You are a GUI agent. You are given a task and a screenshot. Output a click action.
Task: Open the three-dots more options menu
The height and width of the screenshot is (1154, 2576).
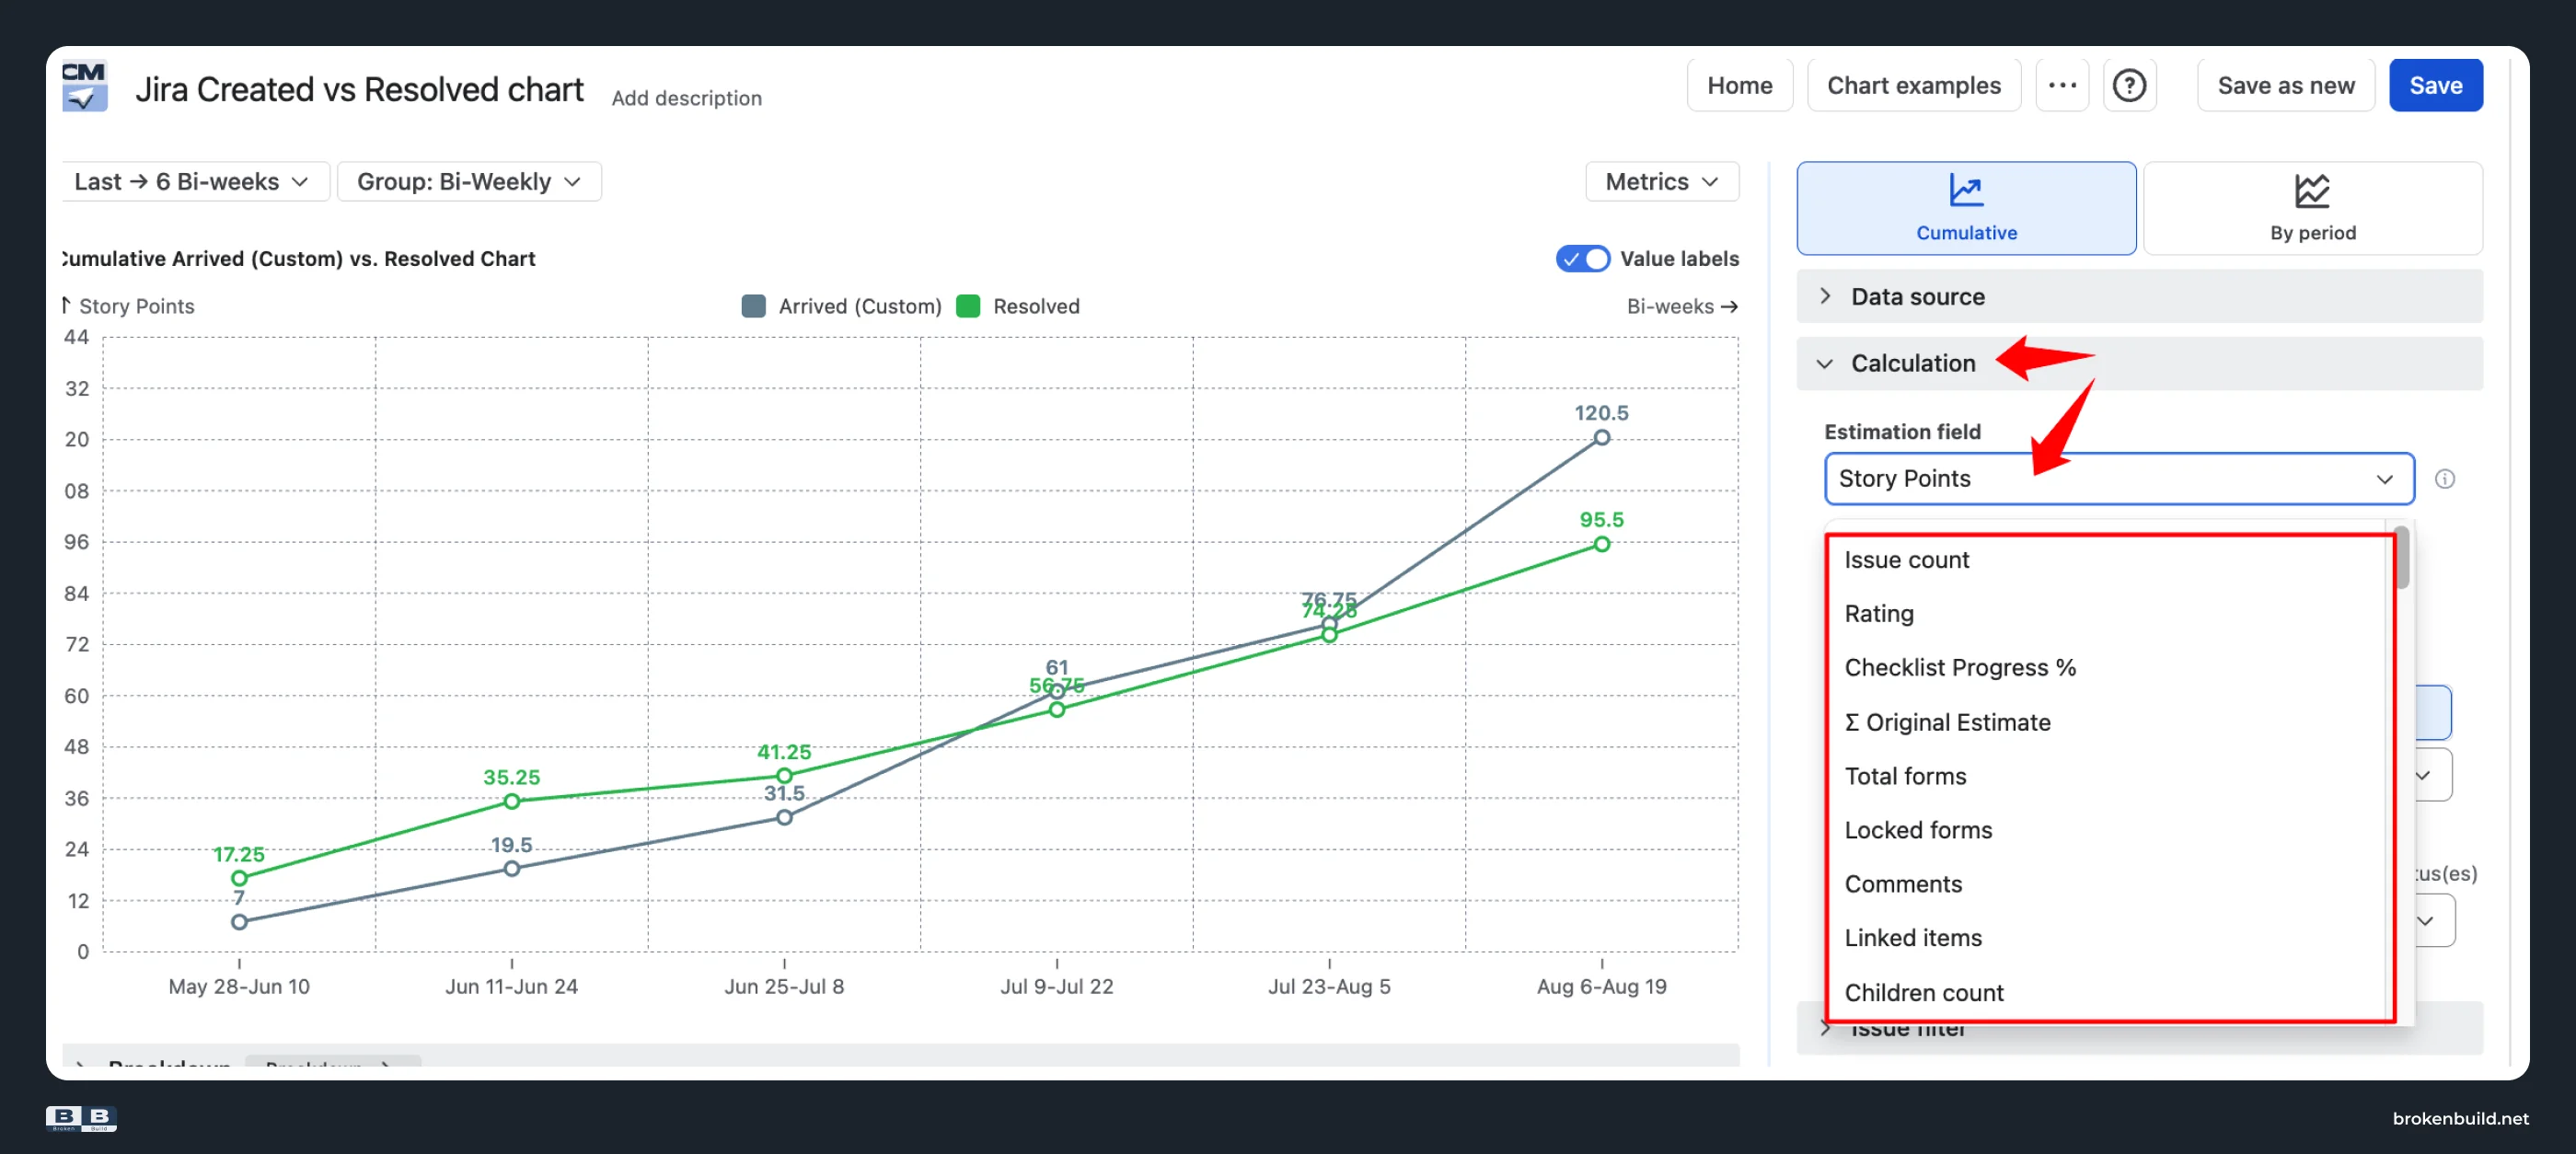pos(2061,86)
